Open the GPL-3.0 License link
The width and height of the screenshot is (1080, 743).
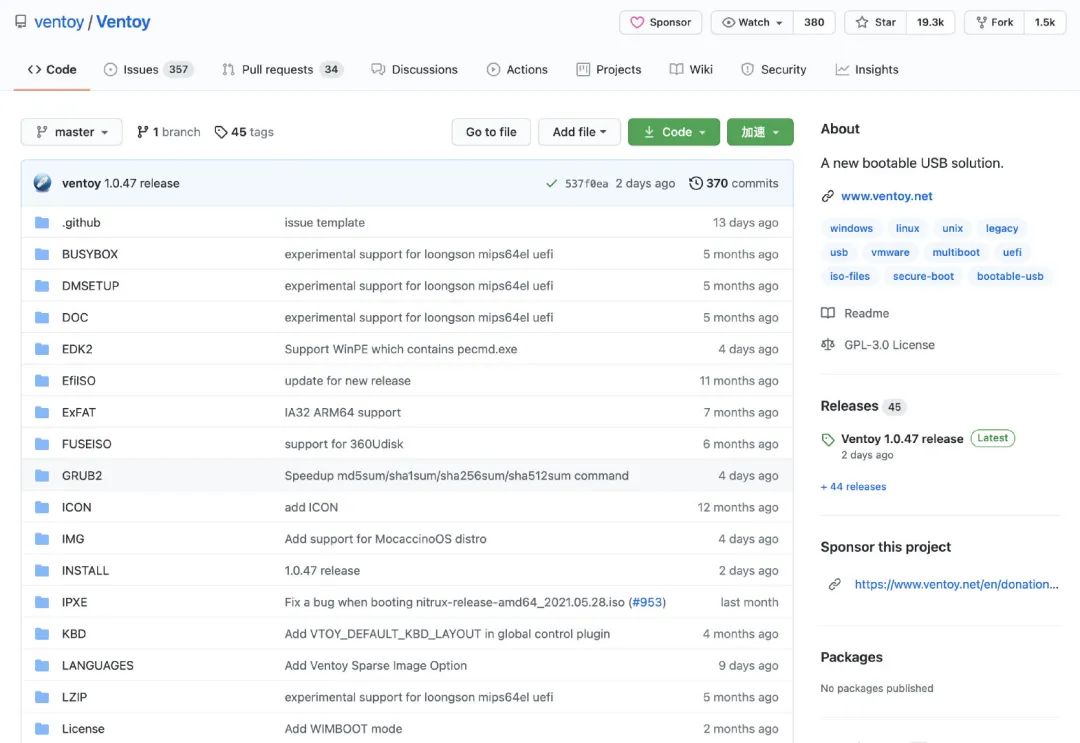click(x=889, y=345)
